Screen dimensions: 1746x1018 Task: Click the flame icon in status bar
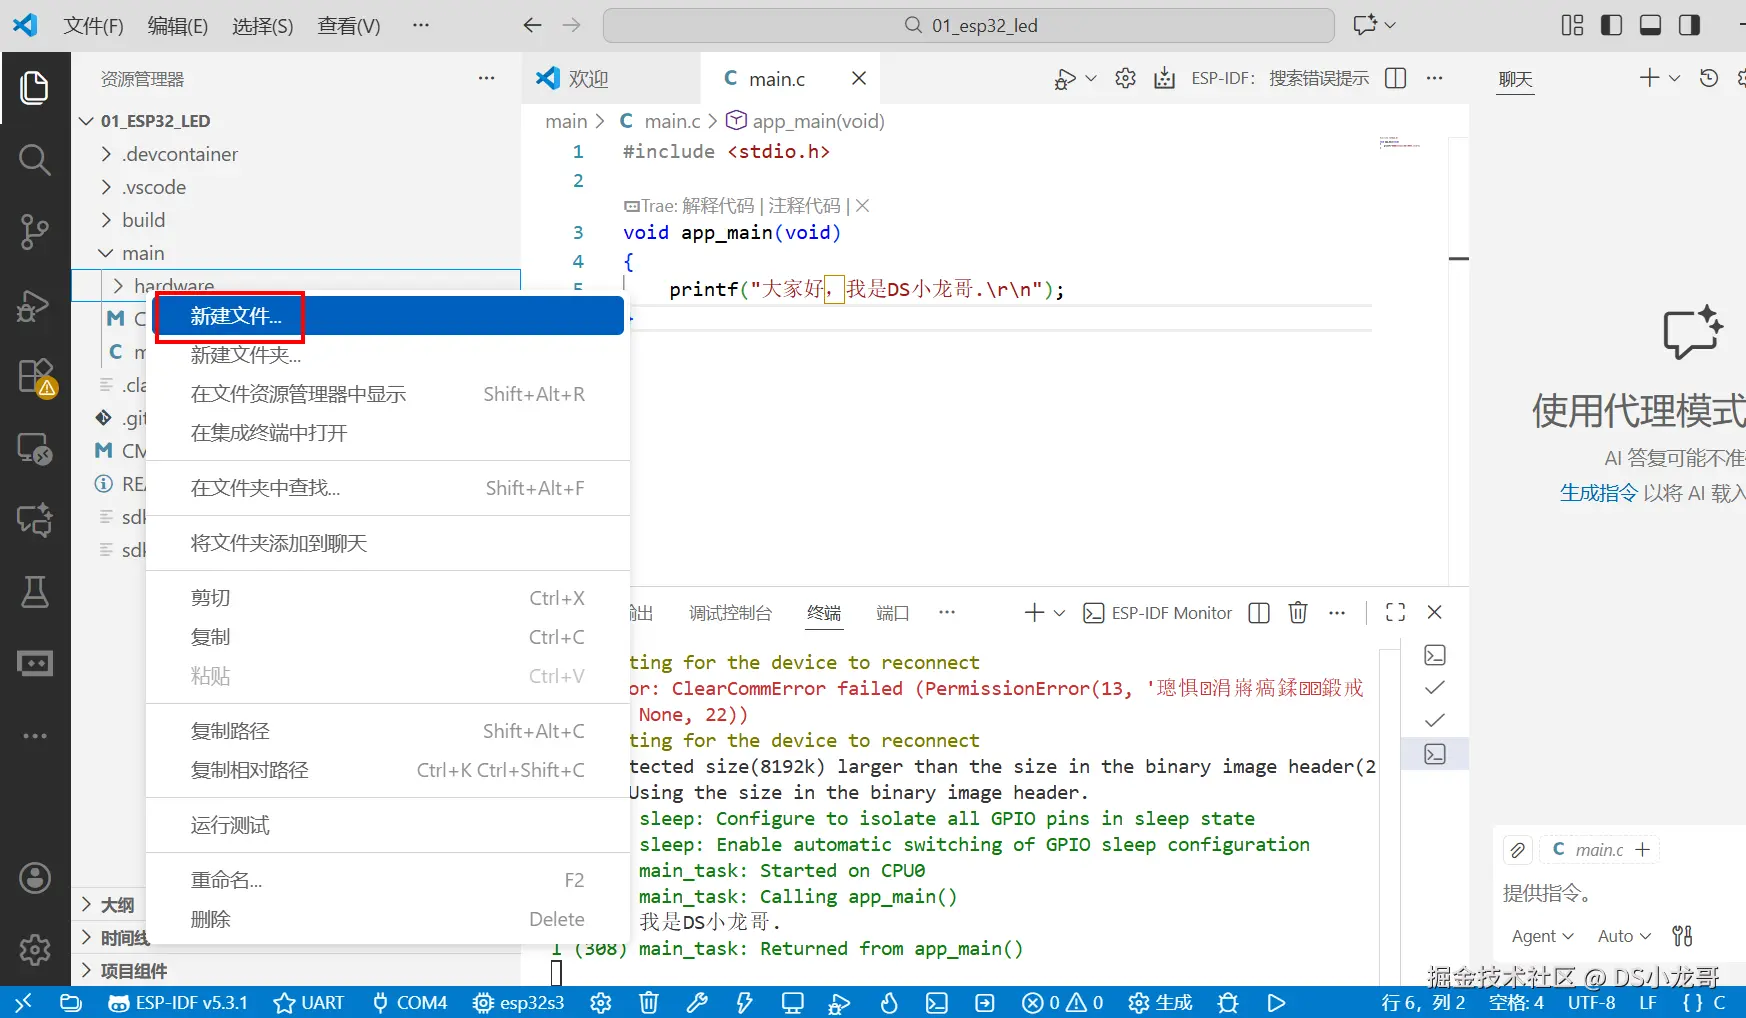[x=888, y=1002]
